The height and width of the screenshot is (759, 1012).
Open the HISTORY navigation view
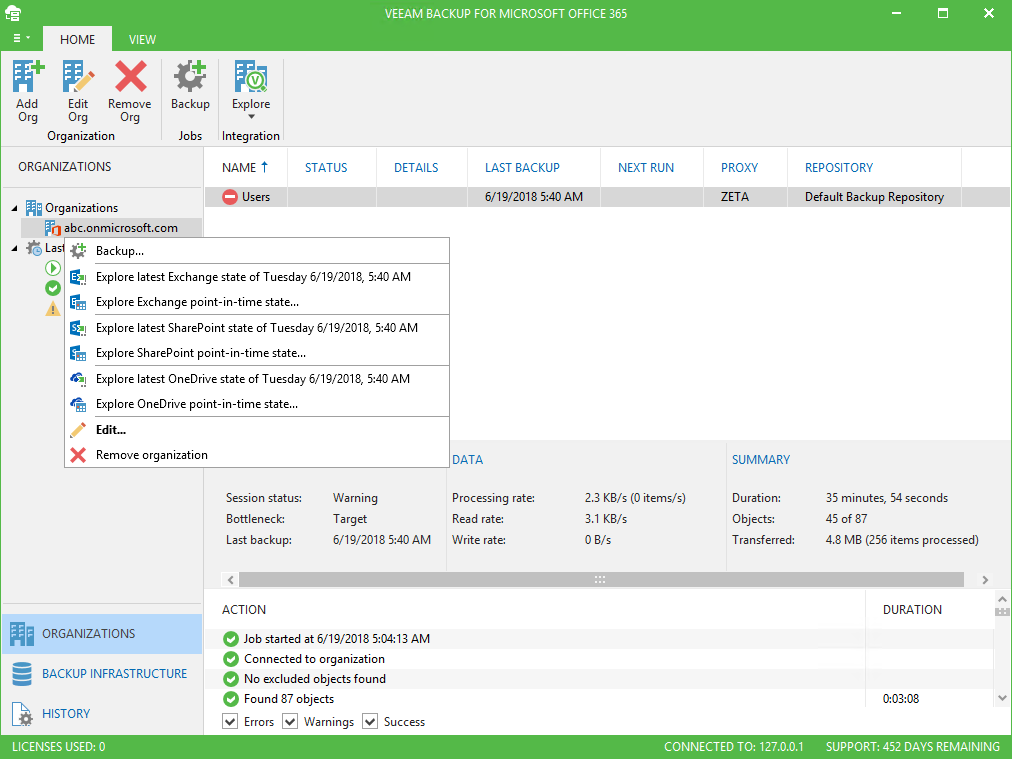[102, 714]
